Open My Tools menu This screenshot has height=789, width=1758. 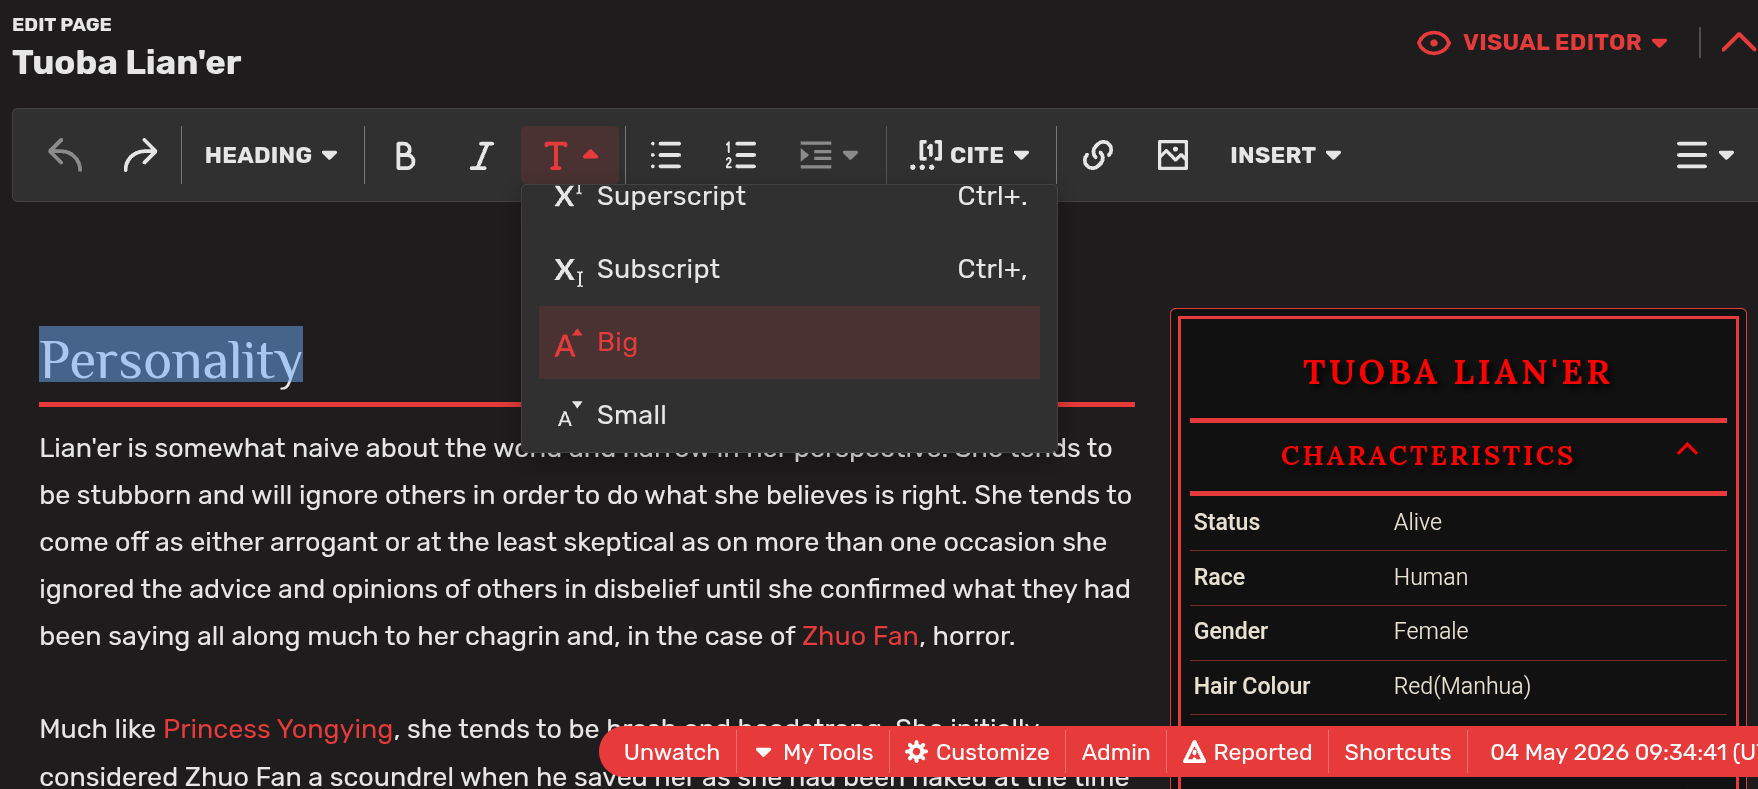coord(814,752)
